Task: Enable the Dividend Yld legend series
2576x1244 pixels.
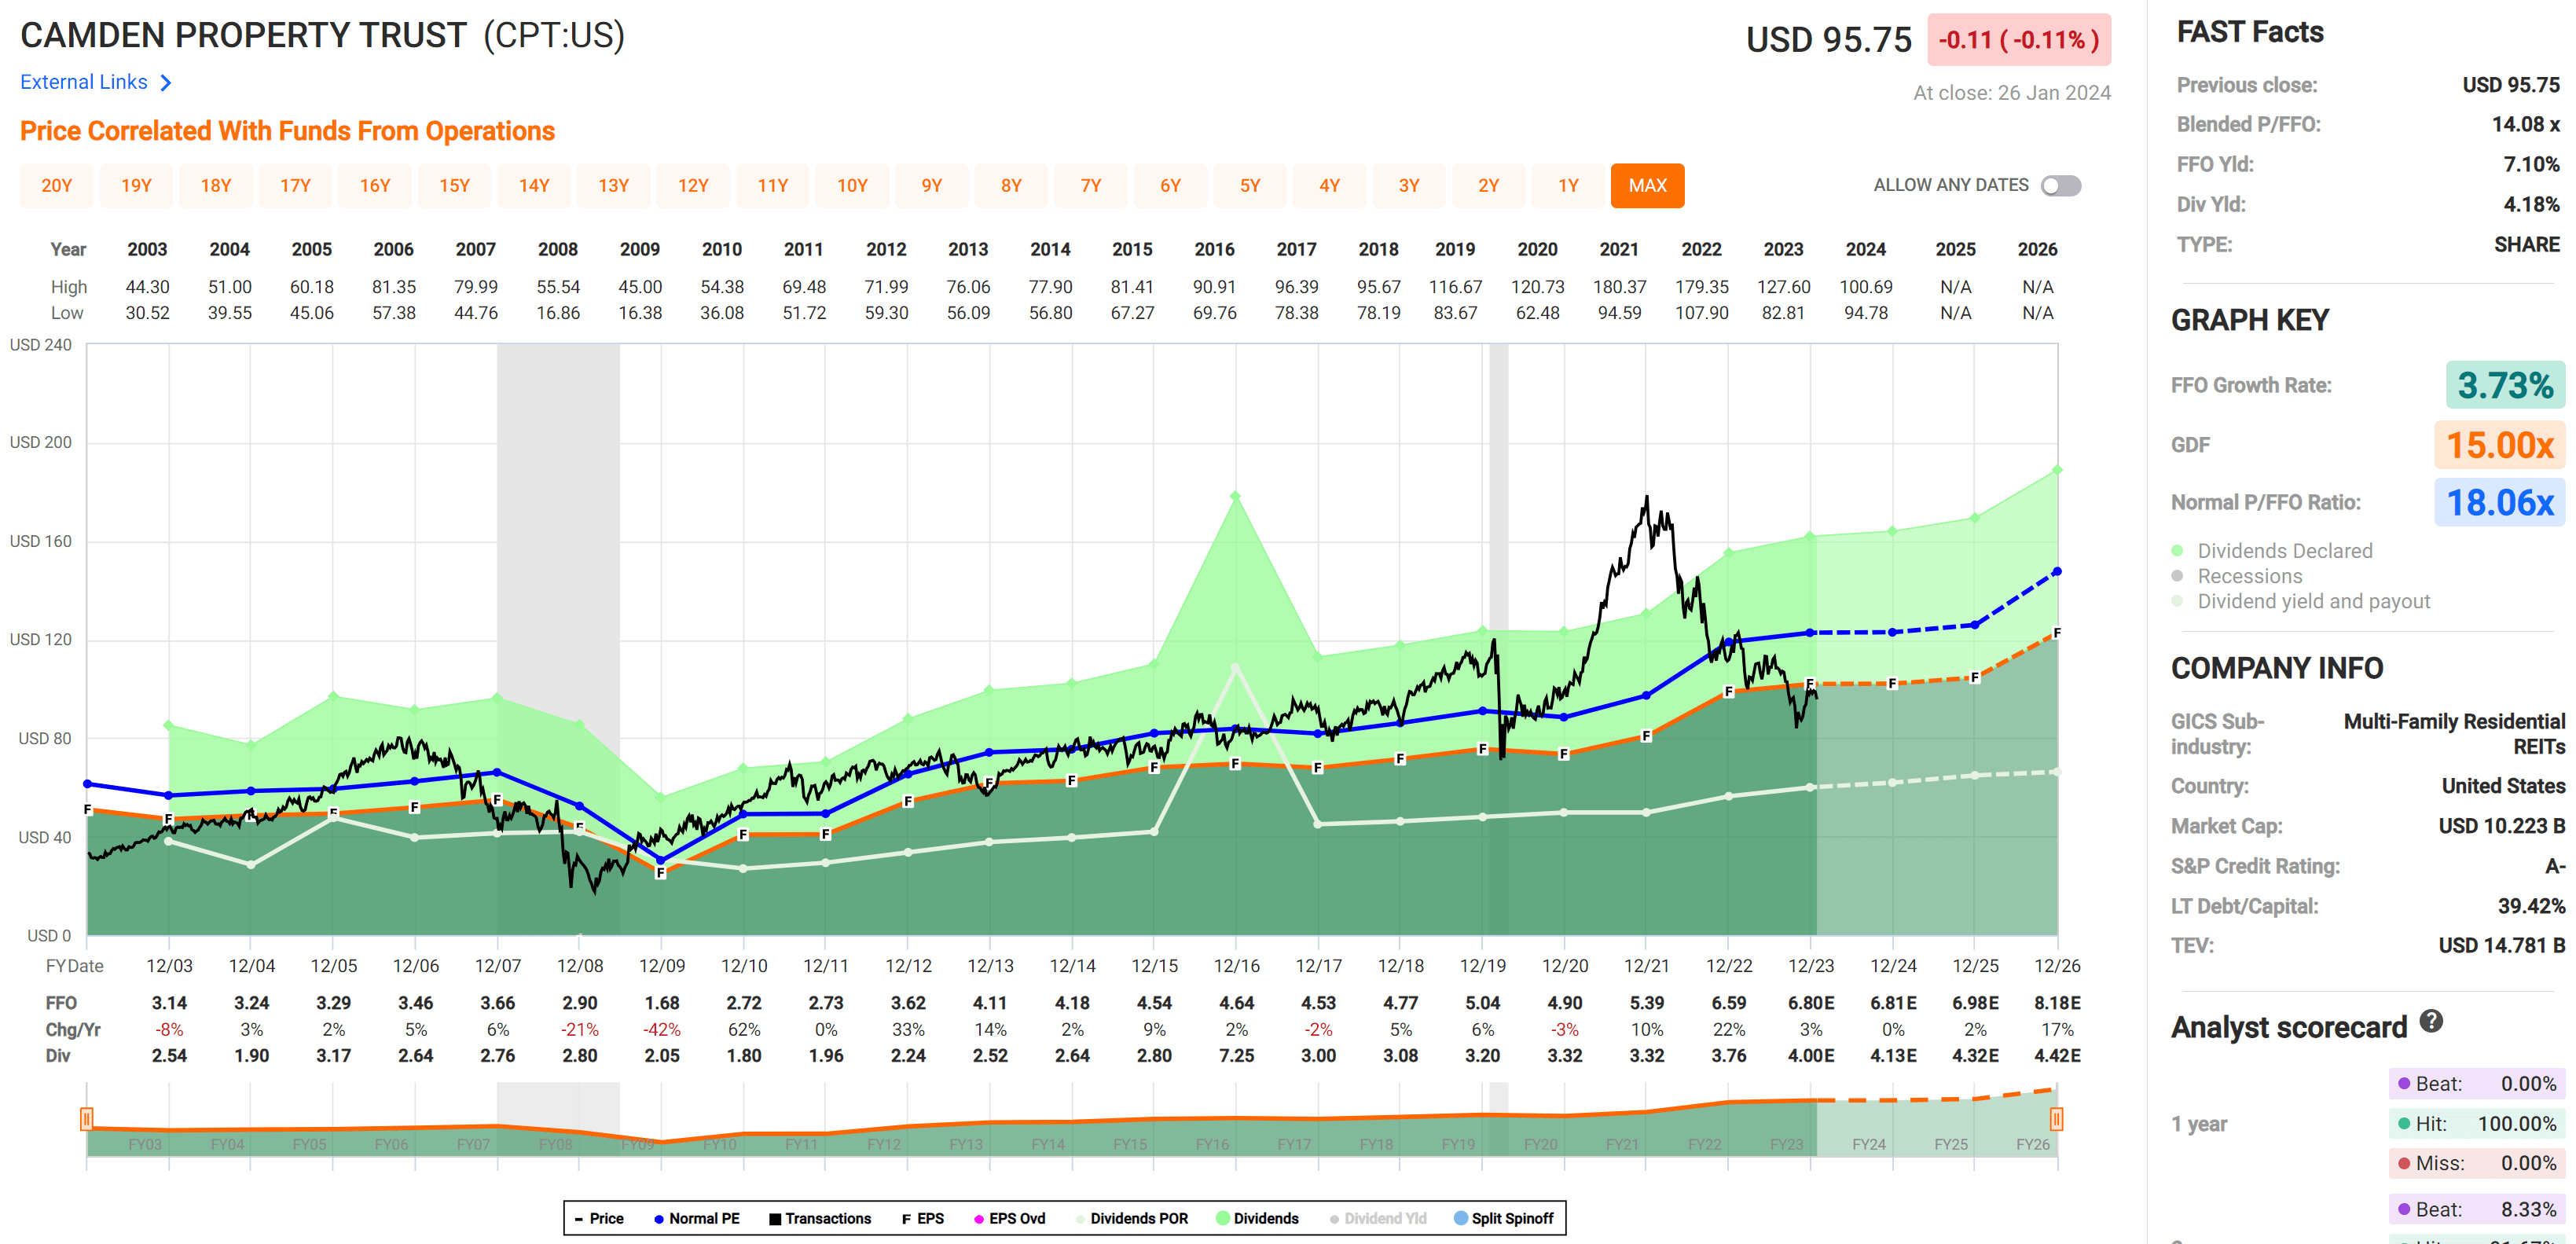Action: pyautogui.click(x=1384, y=1218)
